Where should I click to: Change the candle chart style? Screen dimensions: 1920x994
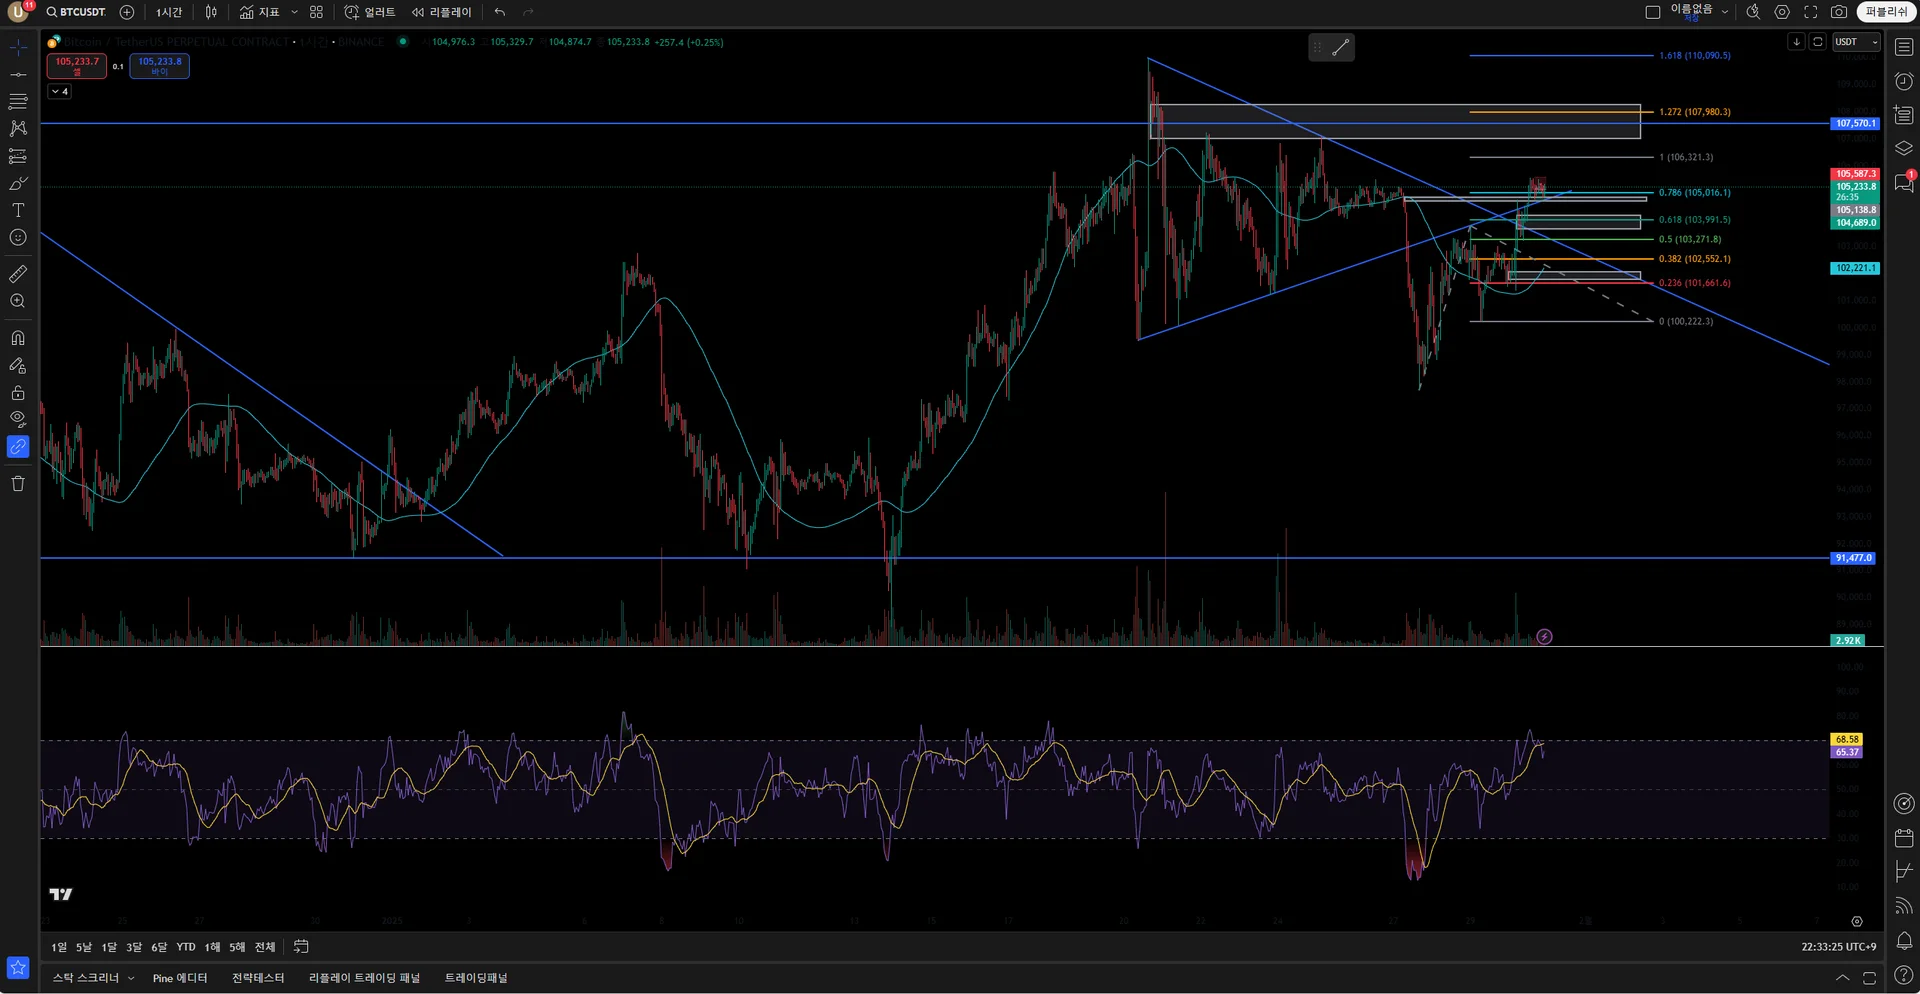pos(211,12)
